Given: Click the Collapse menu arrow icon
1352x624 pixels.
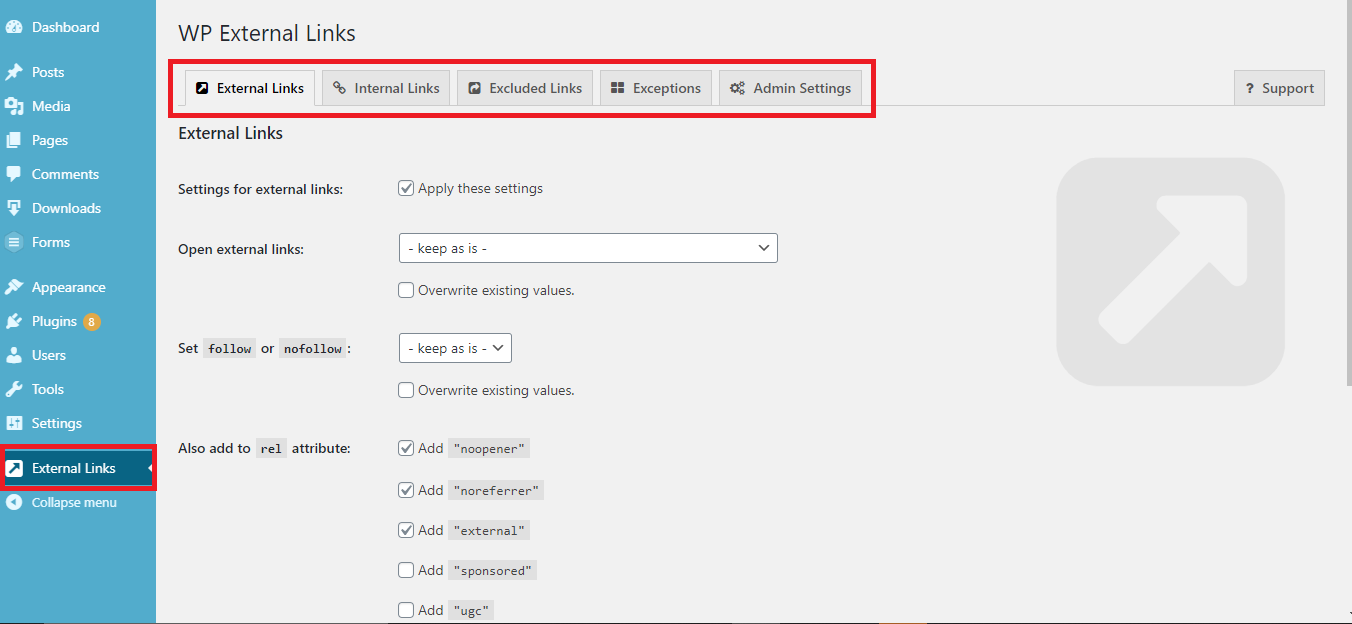Looking at the screenshot, I should coord(14,502).
